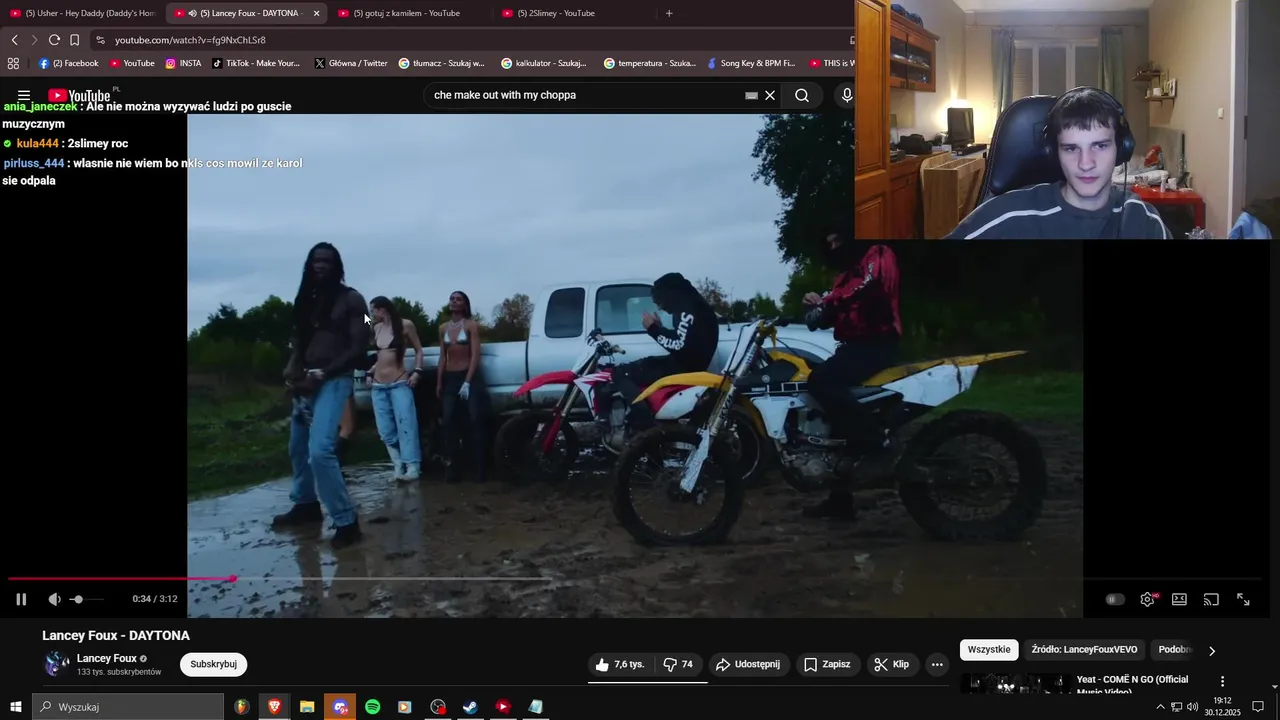Select the Podobne filter chip
This screenshot has width=1280, height=720.
1176,650
